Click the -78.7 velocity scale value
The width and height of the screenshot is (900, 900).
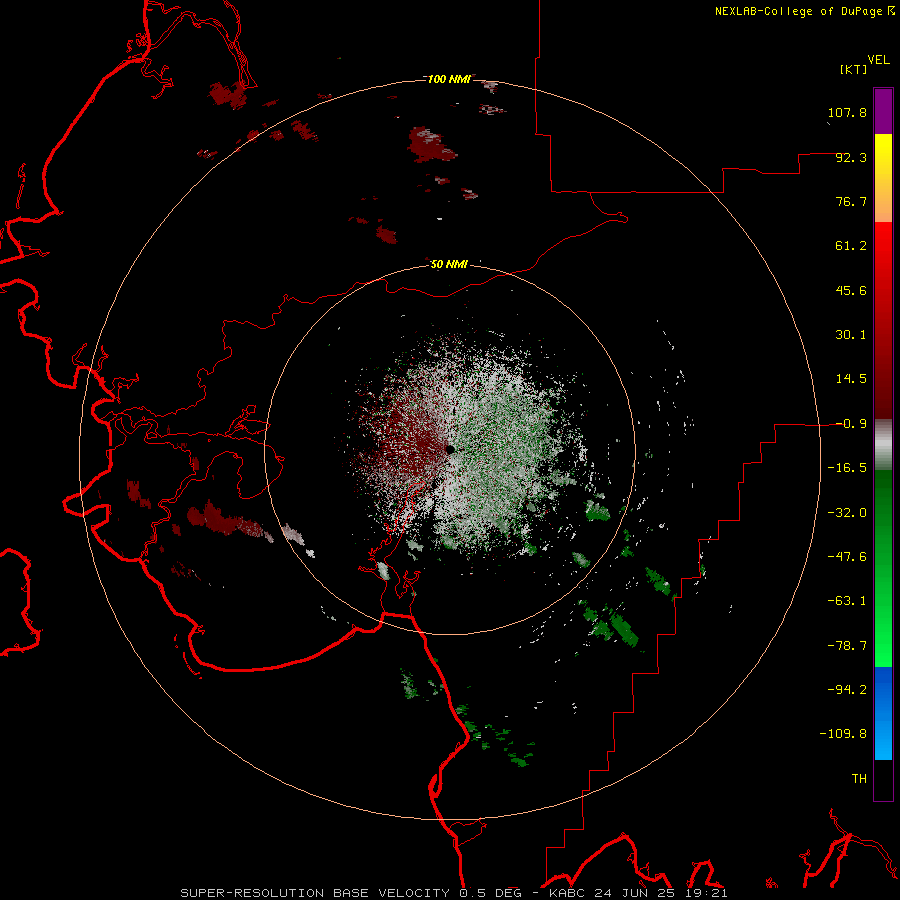coord(847,646)
